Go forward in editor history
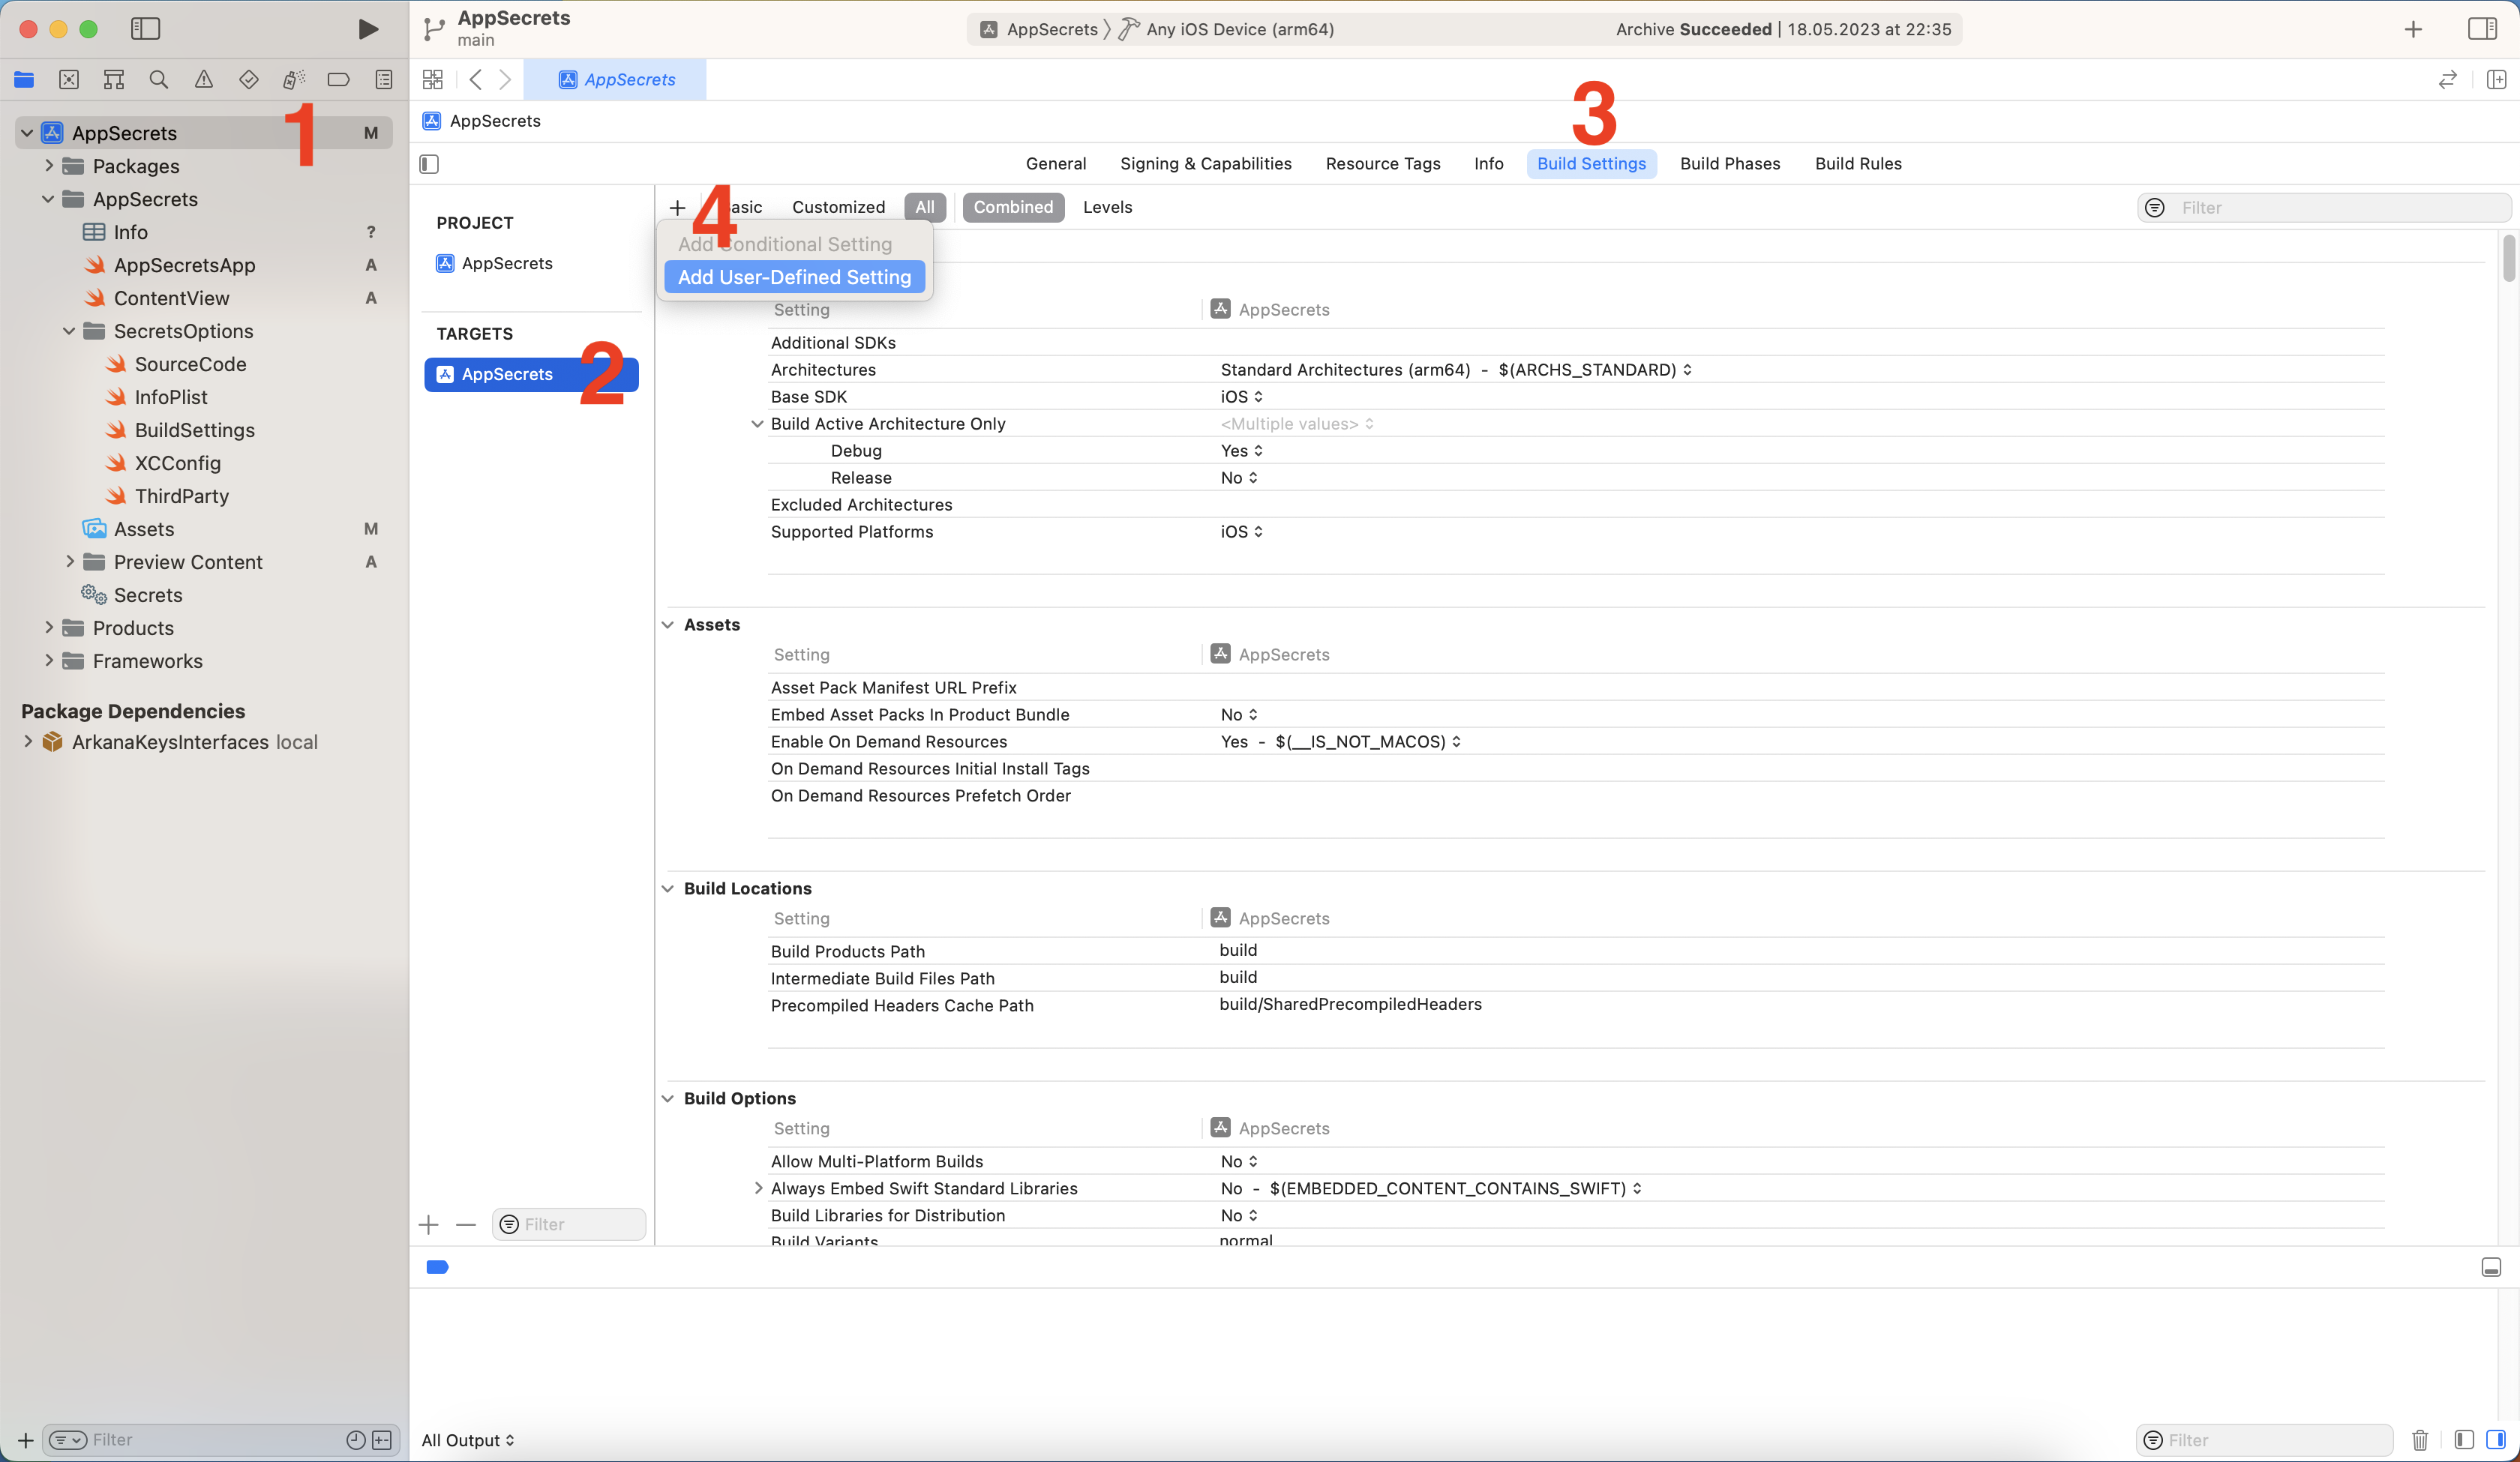2520x1462 pixels. (x=506, y=80)
